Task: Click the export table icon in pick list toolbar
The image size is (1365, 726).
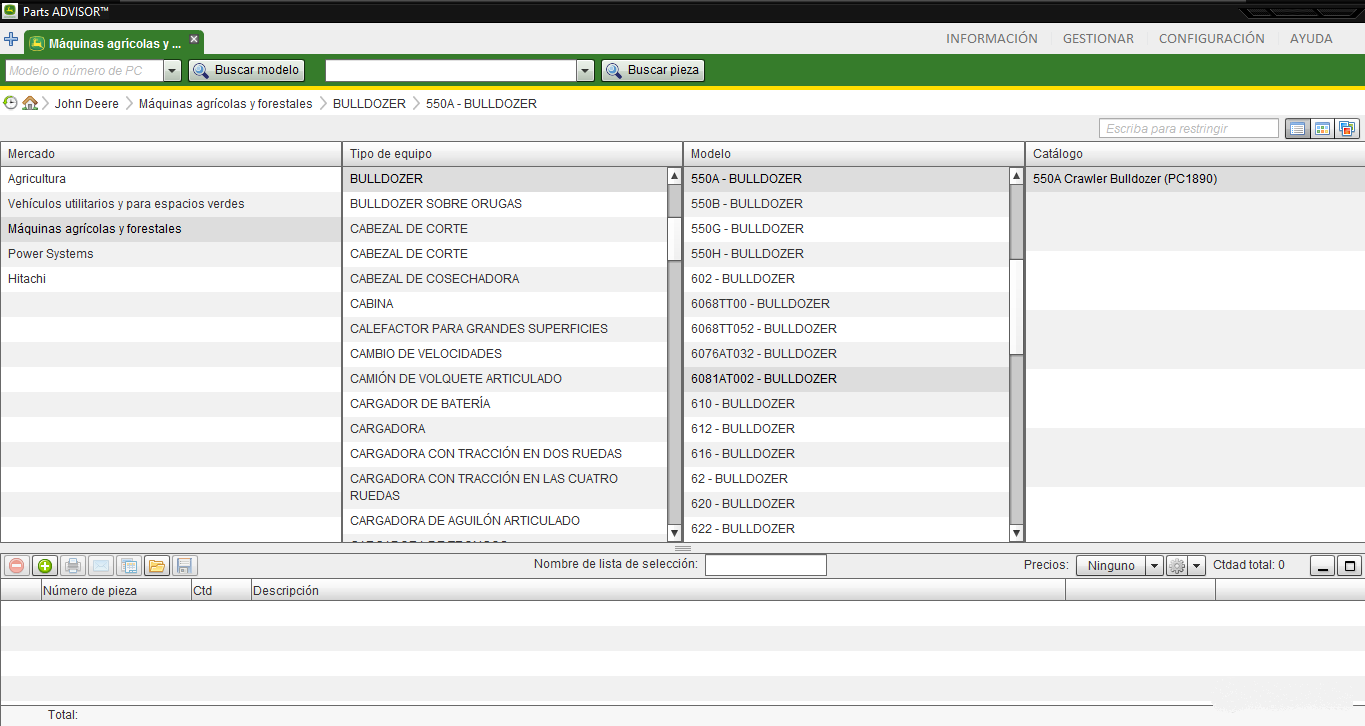Action: pyautogui.click(x=128, y=566)
